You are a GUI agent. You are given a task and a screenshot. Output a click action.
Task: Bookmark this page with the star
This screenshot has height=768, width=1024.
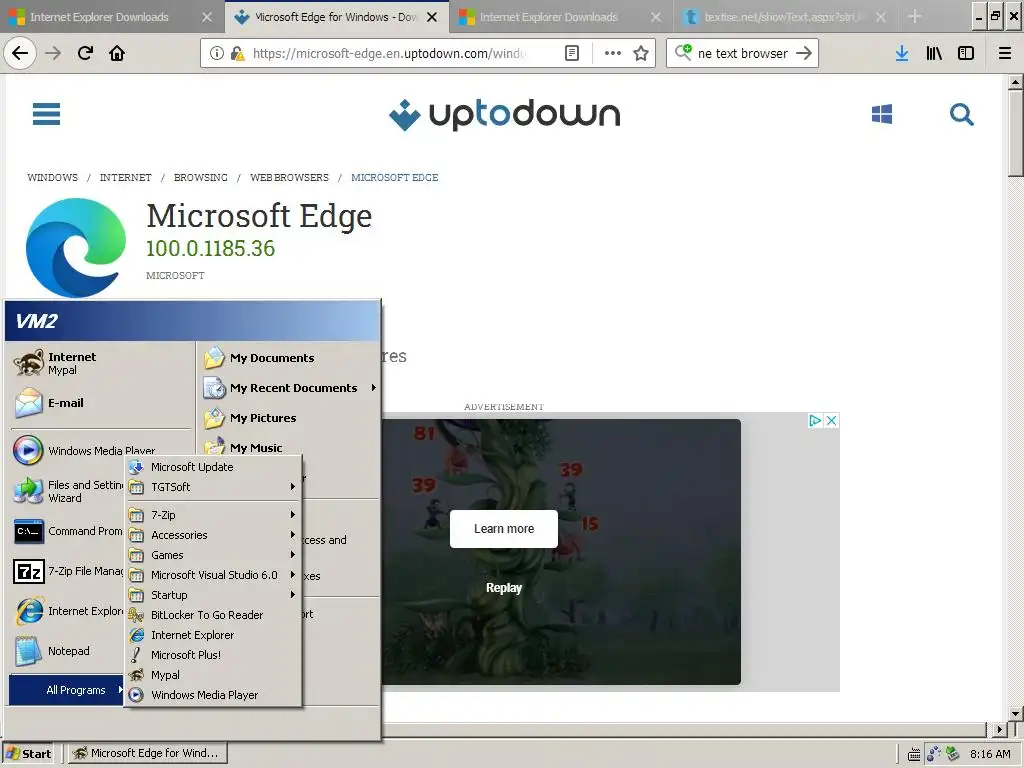click(641, 53)
